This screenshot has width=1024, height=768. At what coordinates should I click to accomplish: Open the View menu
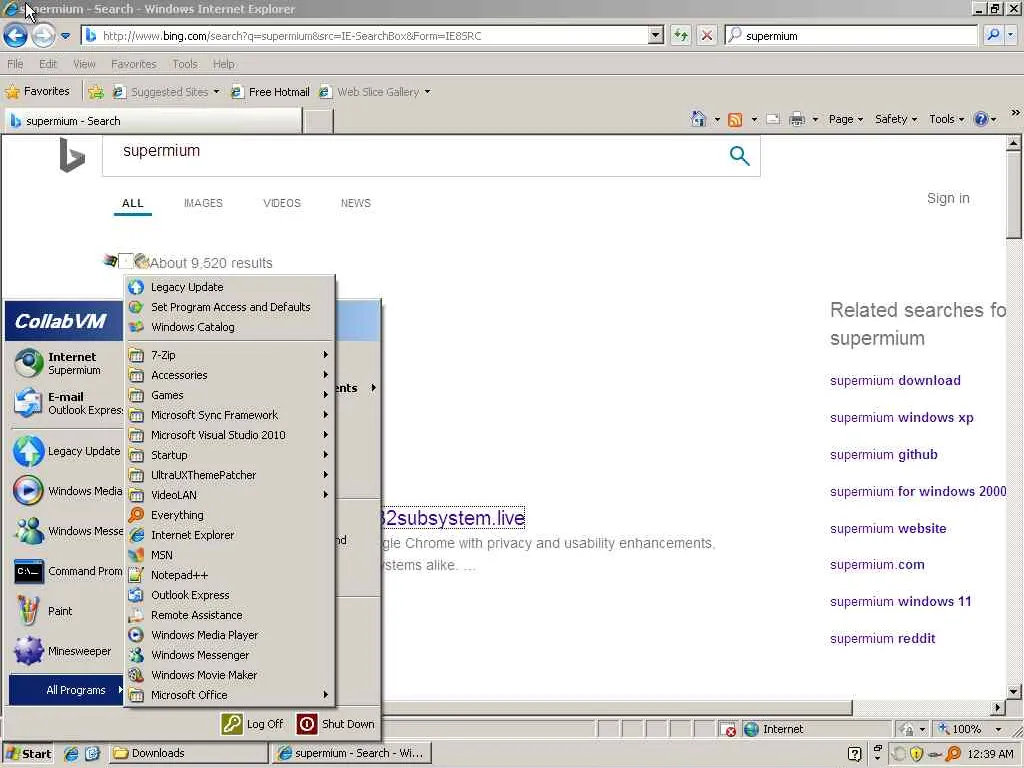coord(84,64)
